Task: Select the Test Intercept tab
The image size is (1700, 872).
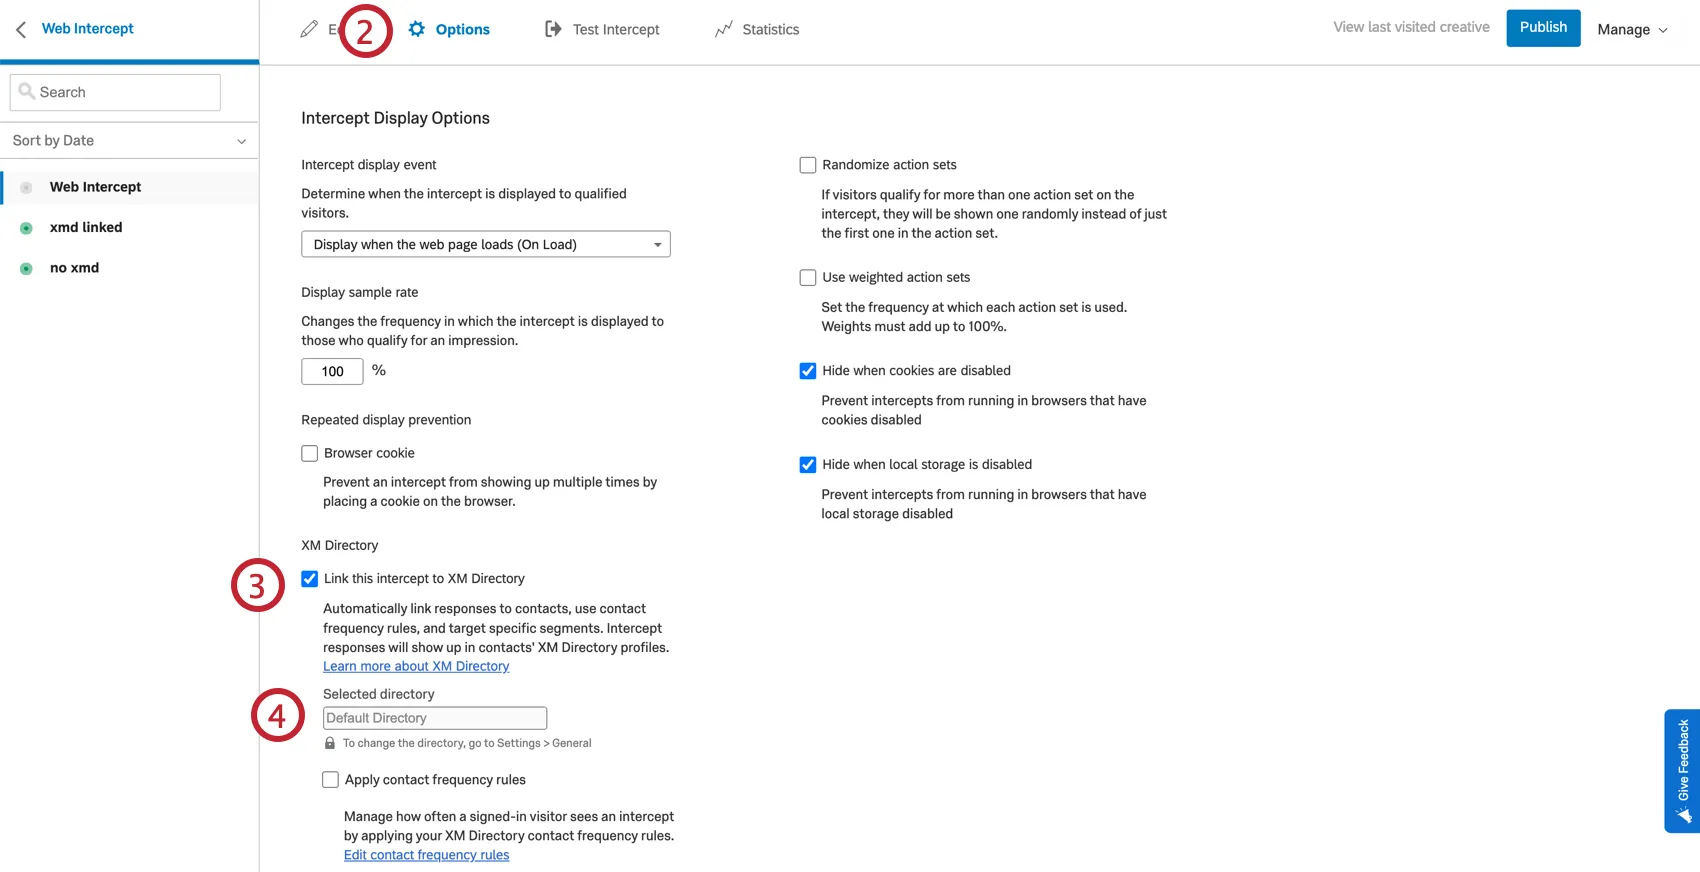Action: pyautogui.click(x=616, y=29)
